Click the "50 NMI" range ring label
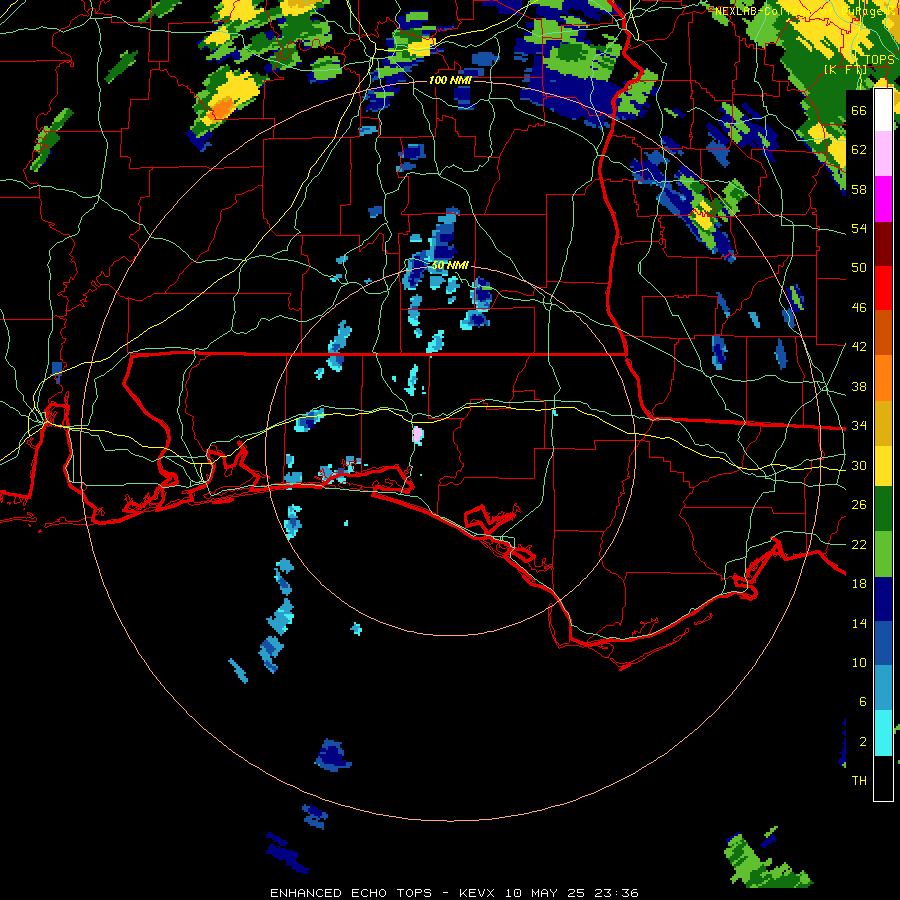 [x=450, y=265]
